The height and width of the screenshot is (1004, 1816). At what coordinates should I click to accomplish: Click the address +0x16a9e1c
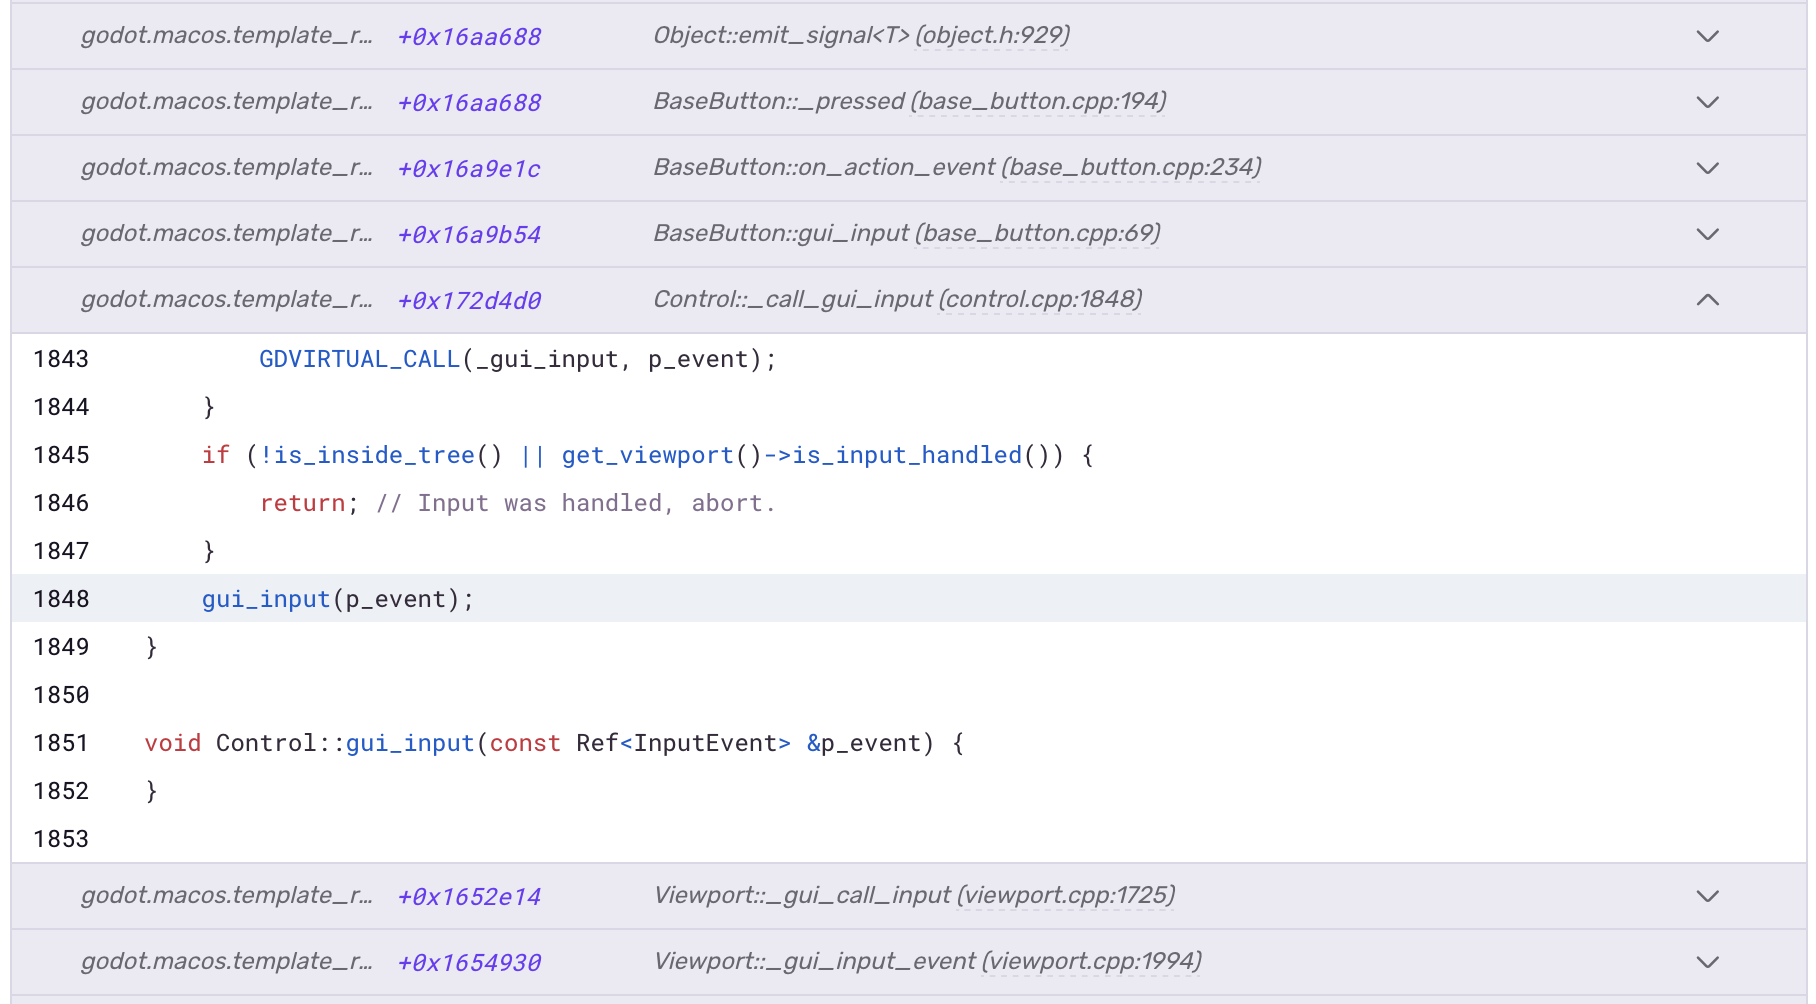tap(469, 169)
